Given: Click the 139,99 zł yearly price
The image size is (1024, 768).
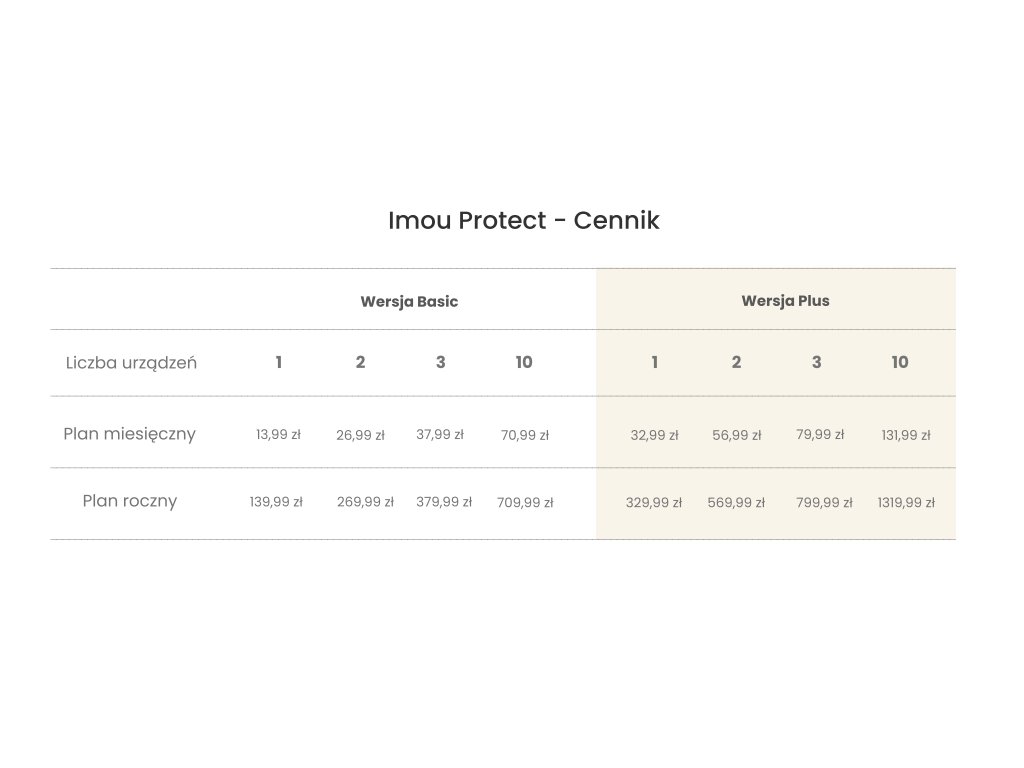Looking at the screenshot, I should tap(276, 502).
